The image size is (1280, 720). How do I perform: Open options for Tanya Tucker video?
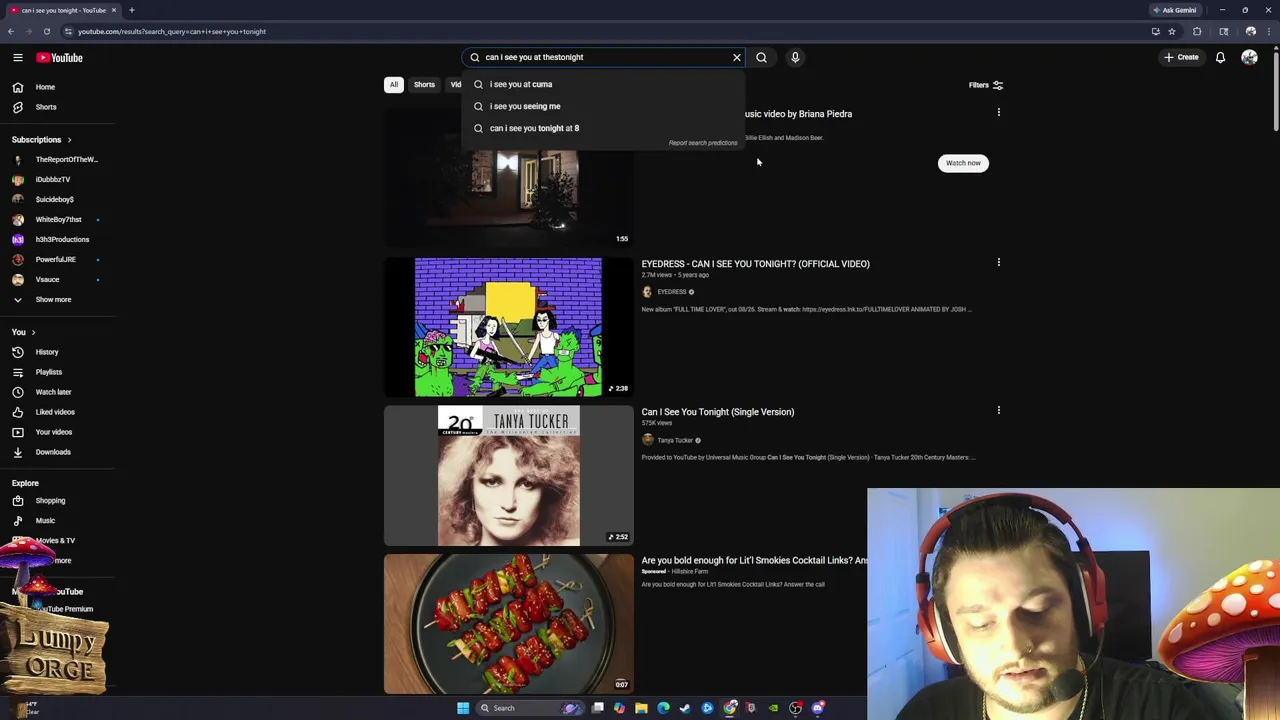click(998, 411)
